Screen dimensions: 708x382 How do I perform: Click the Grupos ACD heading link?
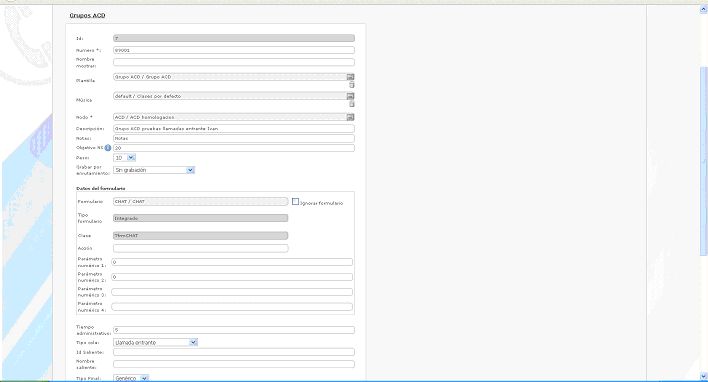(87, 15)
